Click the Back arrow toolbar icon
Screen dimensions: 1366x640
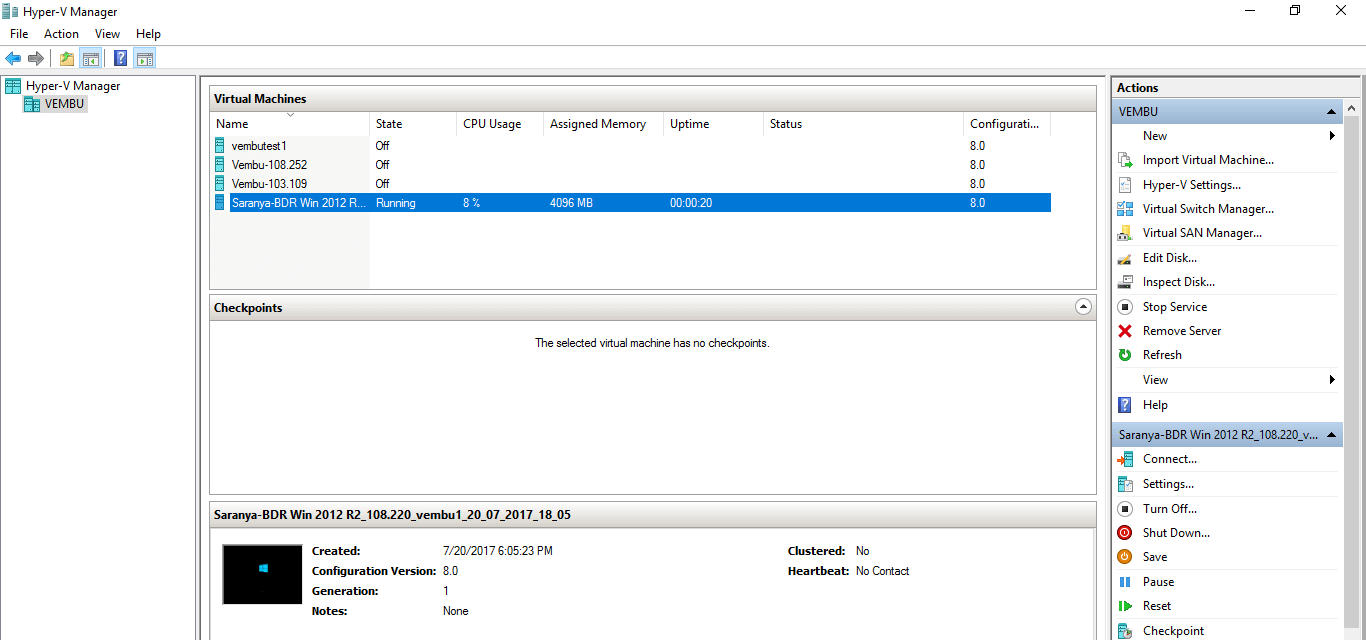(x=13, y=58)
